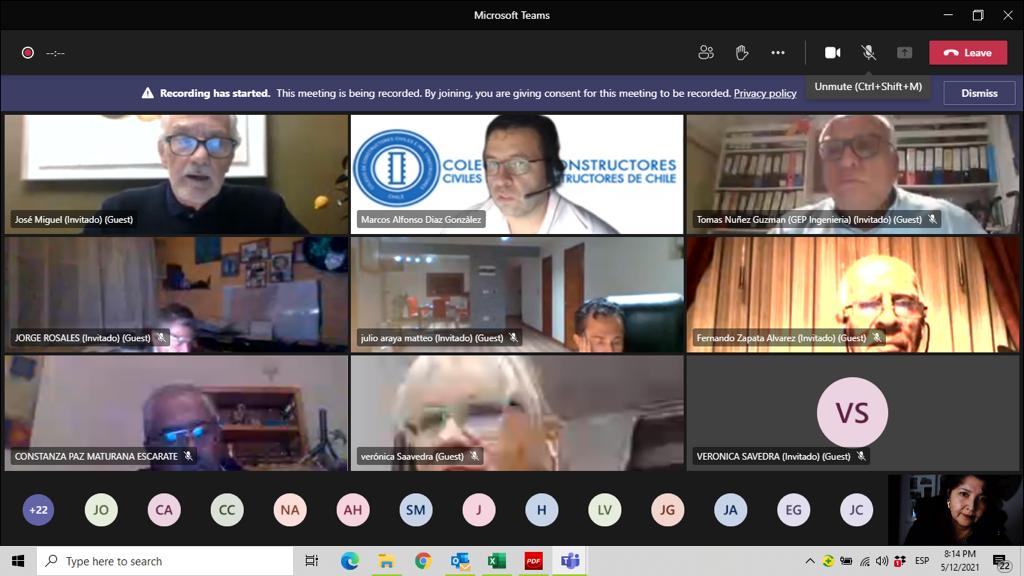Viewport: 1024px width, 576px height.
Task: Click muted mic icon beside JORGE ROSALES
Action: (x=161, y=338)
